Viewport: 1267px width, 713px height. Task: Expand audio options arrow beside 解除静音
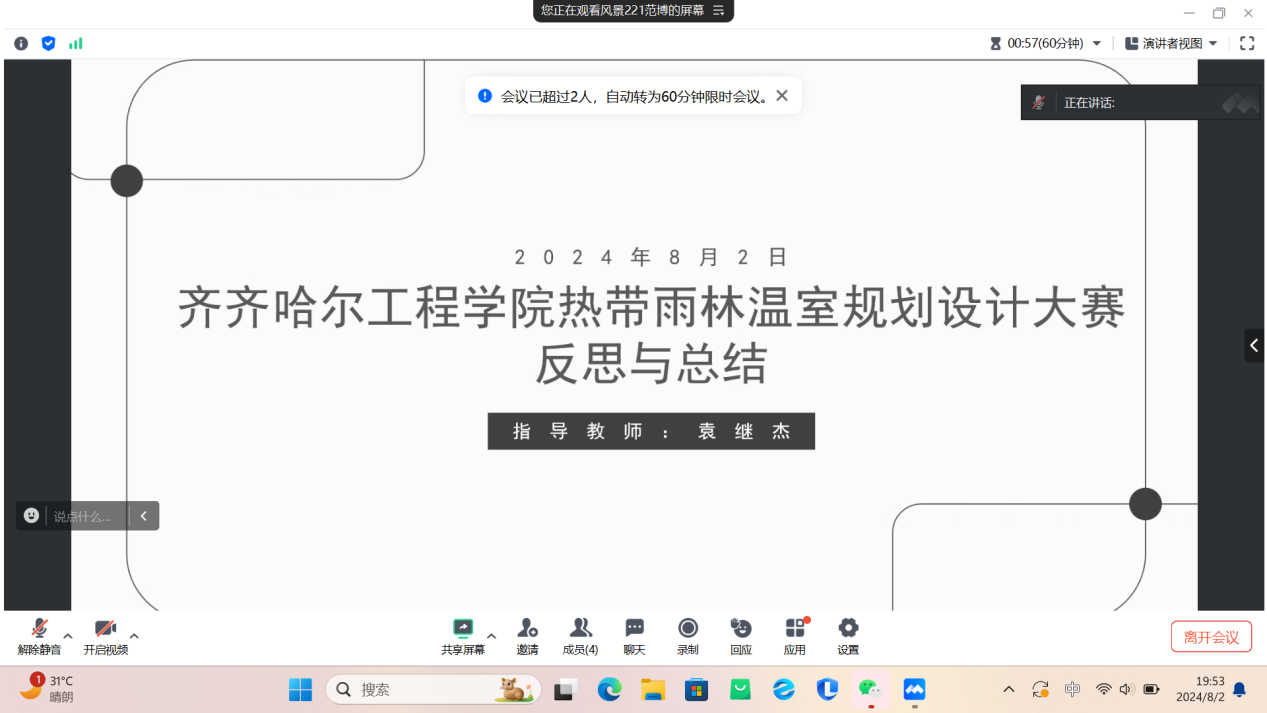[68, 636]
